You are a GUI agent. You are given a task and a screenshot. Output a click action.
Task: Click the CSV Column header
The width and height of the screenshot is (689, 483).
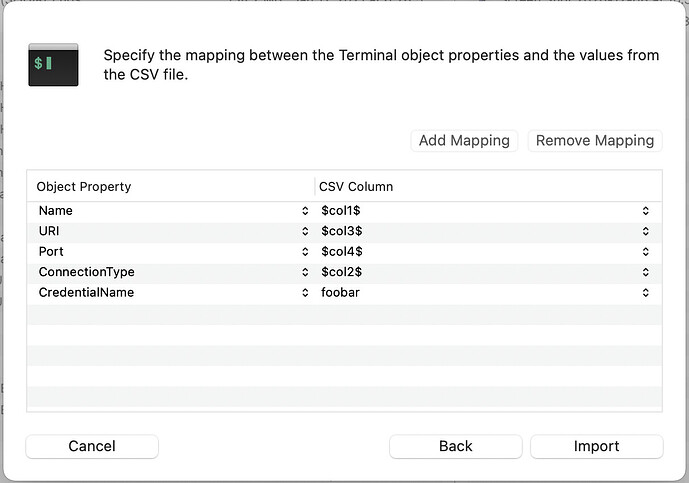488,187
